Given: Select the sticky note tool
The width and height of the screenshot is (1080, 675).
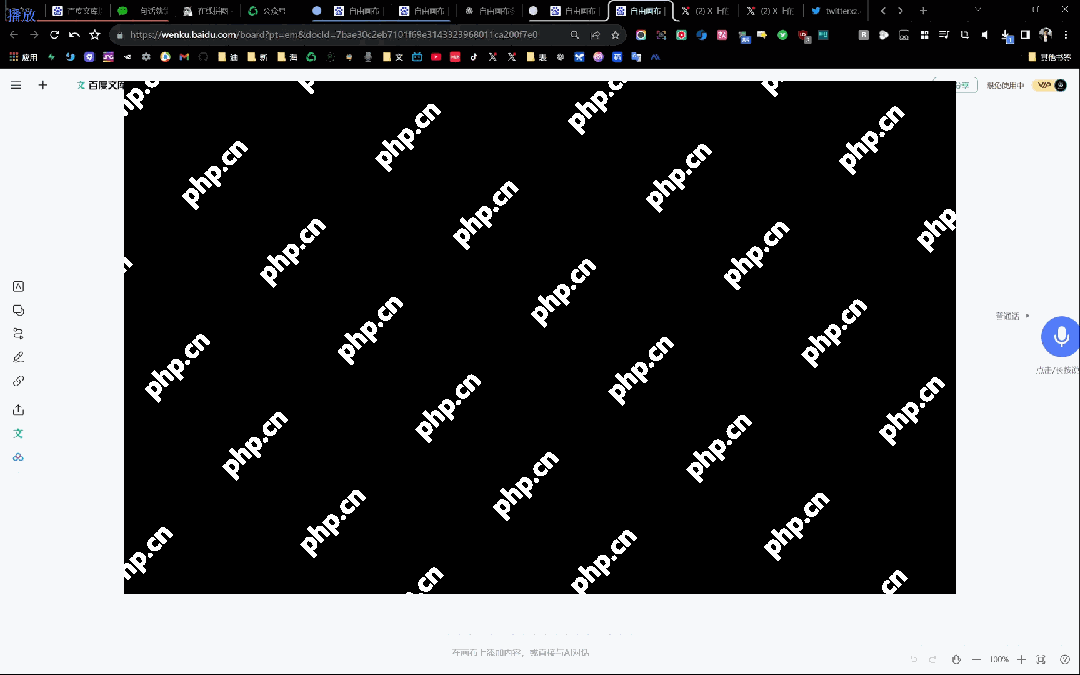Looking at the screenshot, I should [x=18, y=310].
